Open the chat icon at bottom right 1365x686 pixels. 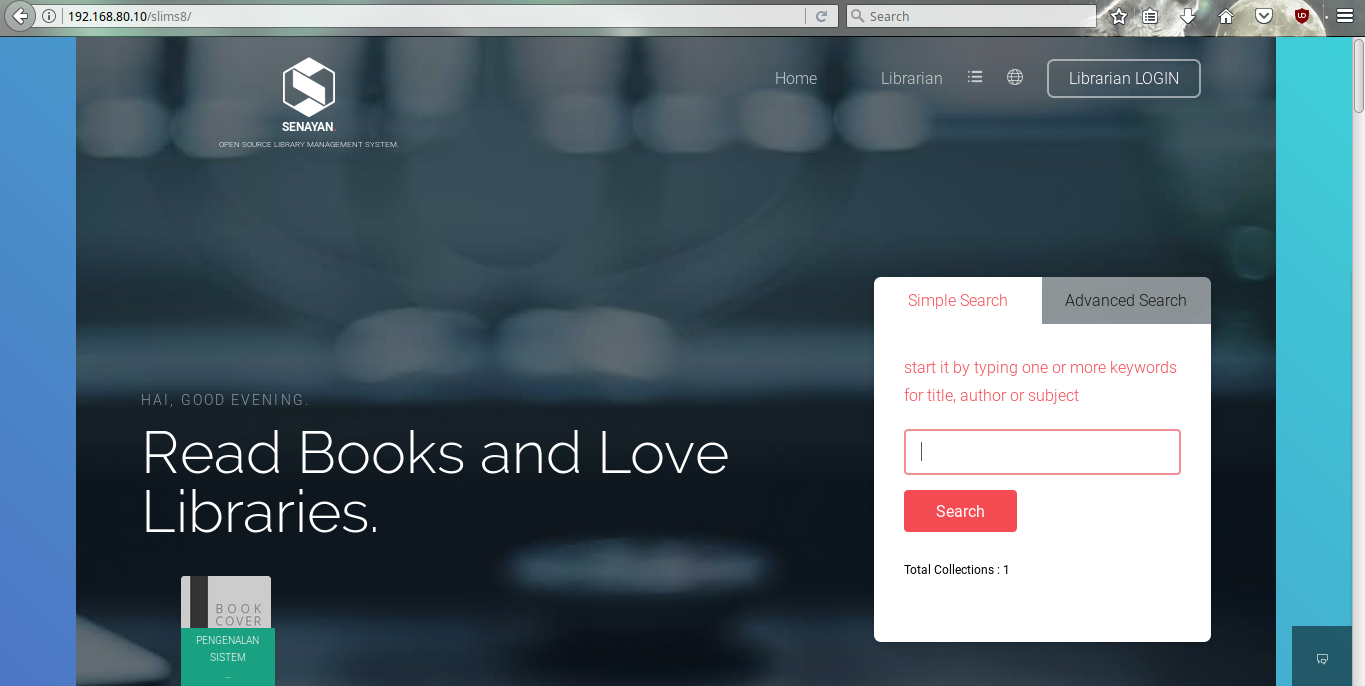pyautogui.click(x=1322, y=658)
